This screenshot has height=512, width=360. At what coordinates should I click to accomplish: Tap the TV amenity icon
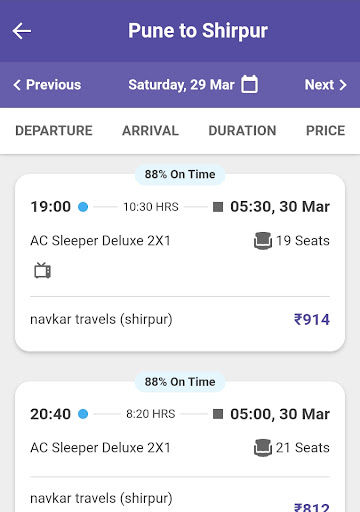click(43, 270)
